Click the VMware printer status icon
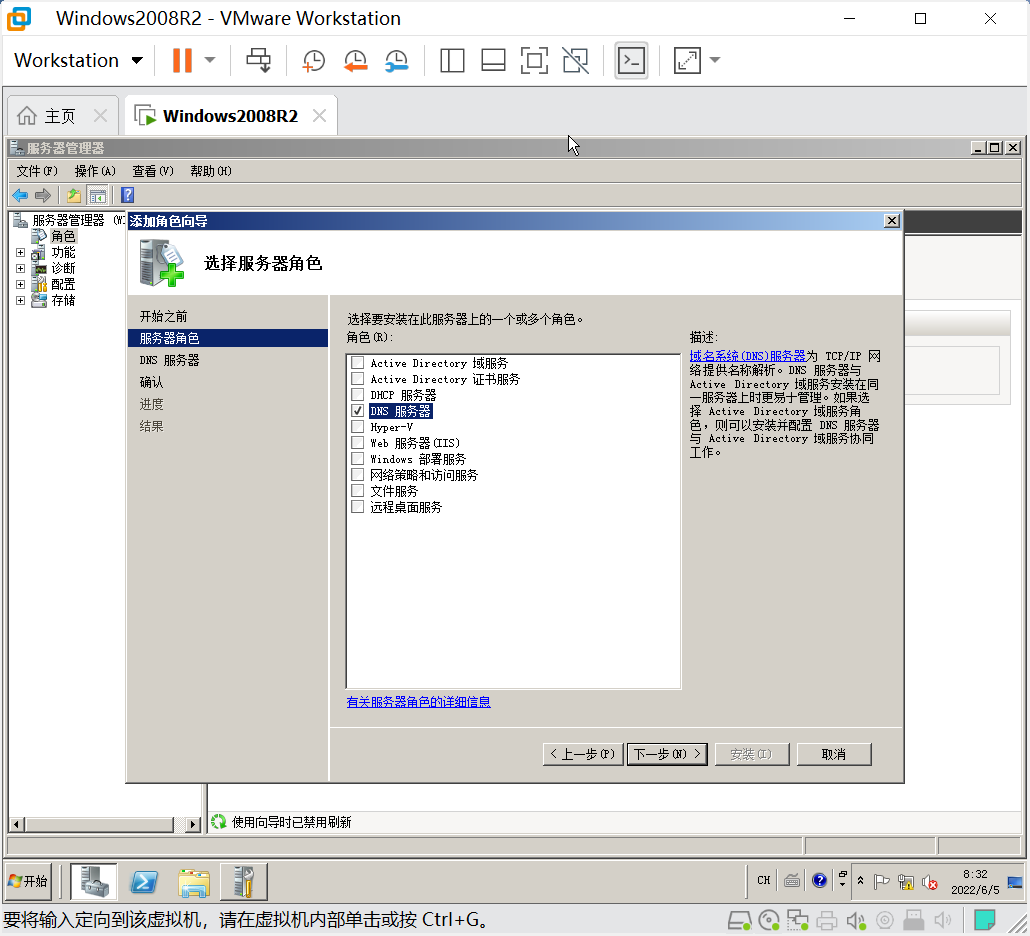 (x=827, y=921)
